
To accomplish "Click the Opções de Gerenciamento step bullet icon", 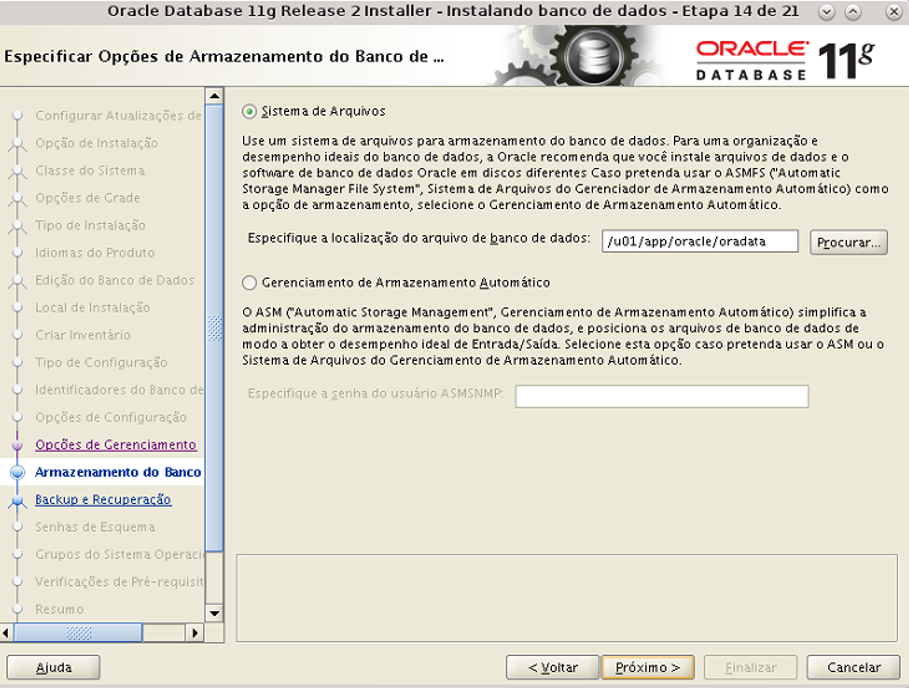I will click(x=17, y=445).
